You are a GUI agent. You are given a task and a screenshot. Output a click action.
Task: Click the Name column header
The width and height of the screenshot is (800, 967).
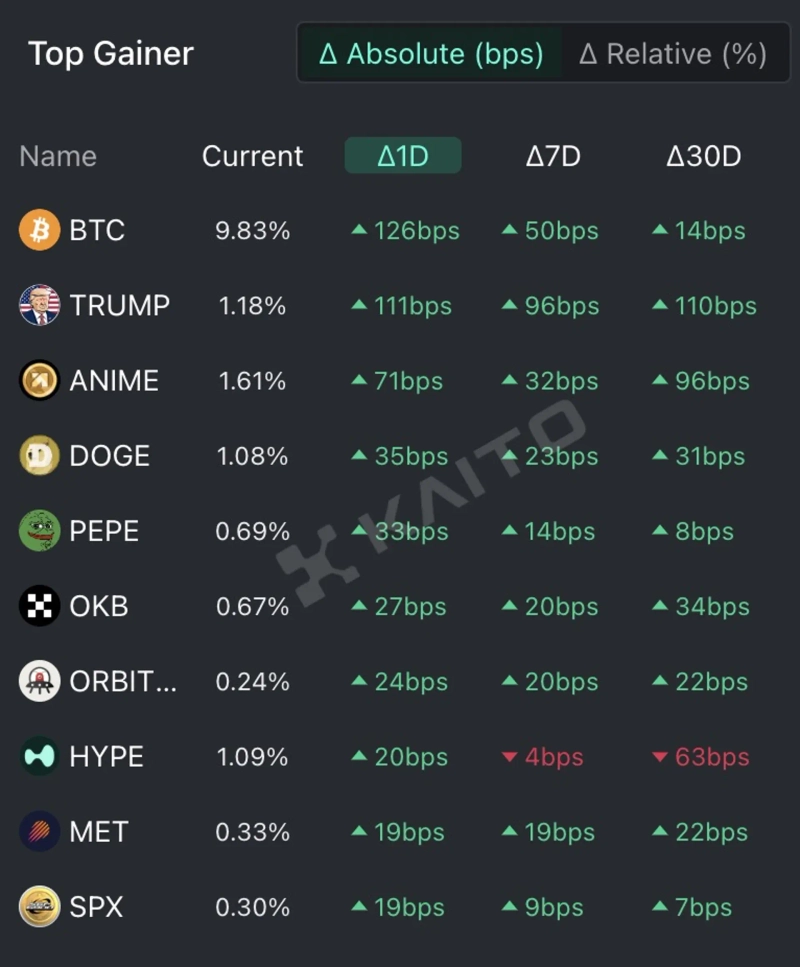point(58,156)
